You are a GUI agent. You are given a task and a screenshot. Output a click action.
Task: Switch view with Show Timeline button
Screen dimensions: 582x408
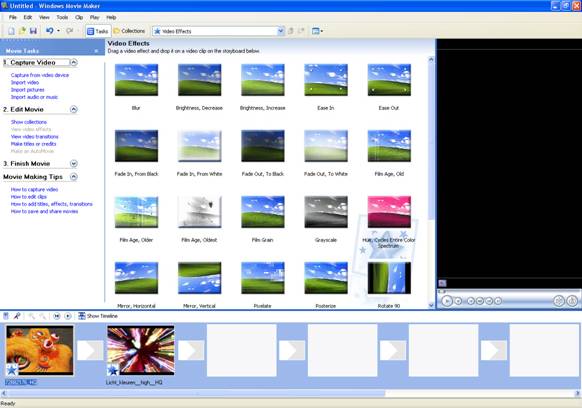98,316
